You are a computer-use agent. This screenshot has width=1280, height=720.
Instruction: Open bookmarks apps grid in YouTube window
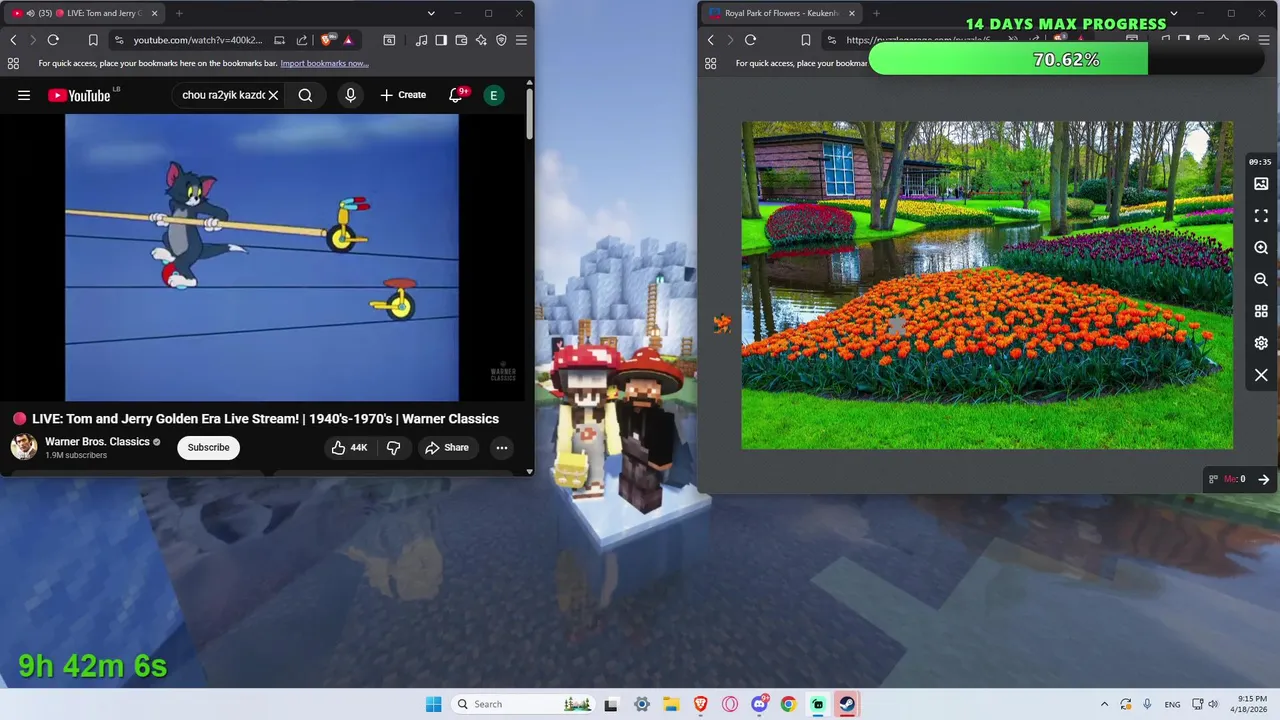coord(13,63)
